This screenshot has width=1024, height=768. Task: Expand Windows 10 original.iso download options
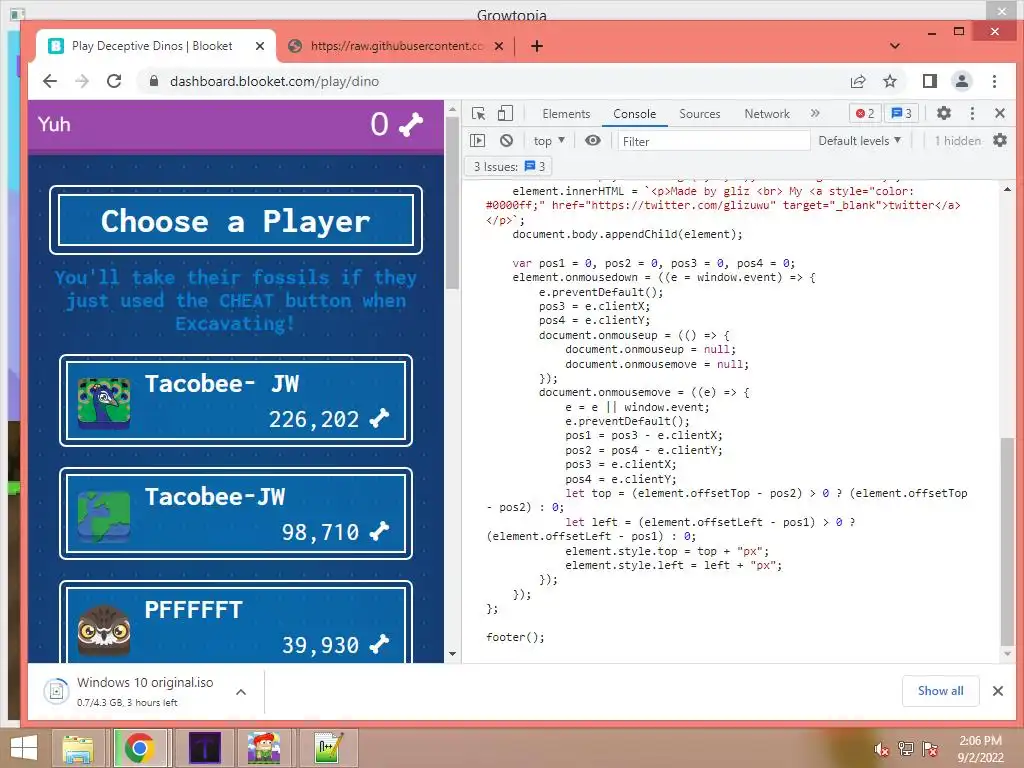click(241, 692)
